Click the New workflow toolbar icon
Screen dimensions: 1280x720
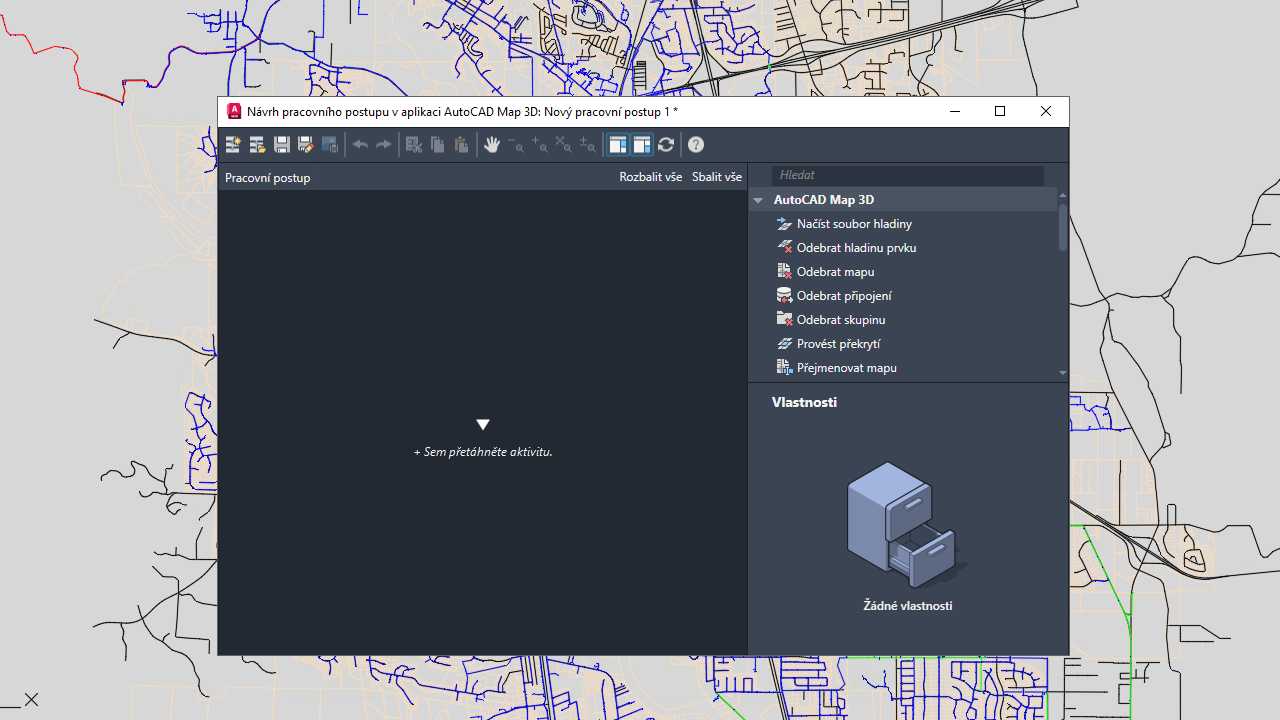[233, 145]
